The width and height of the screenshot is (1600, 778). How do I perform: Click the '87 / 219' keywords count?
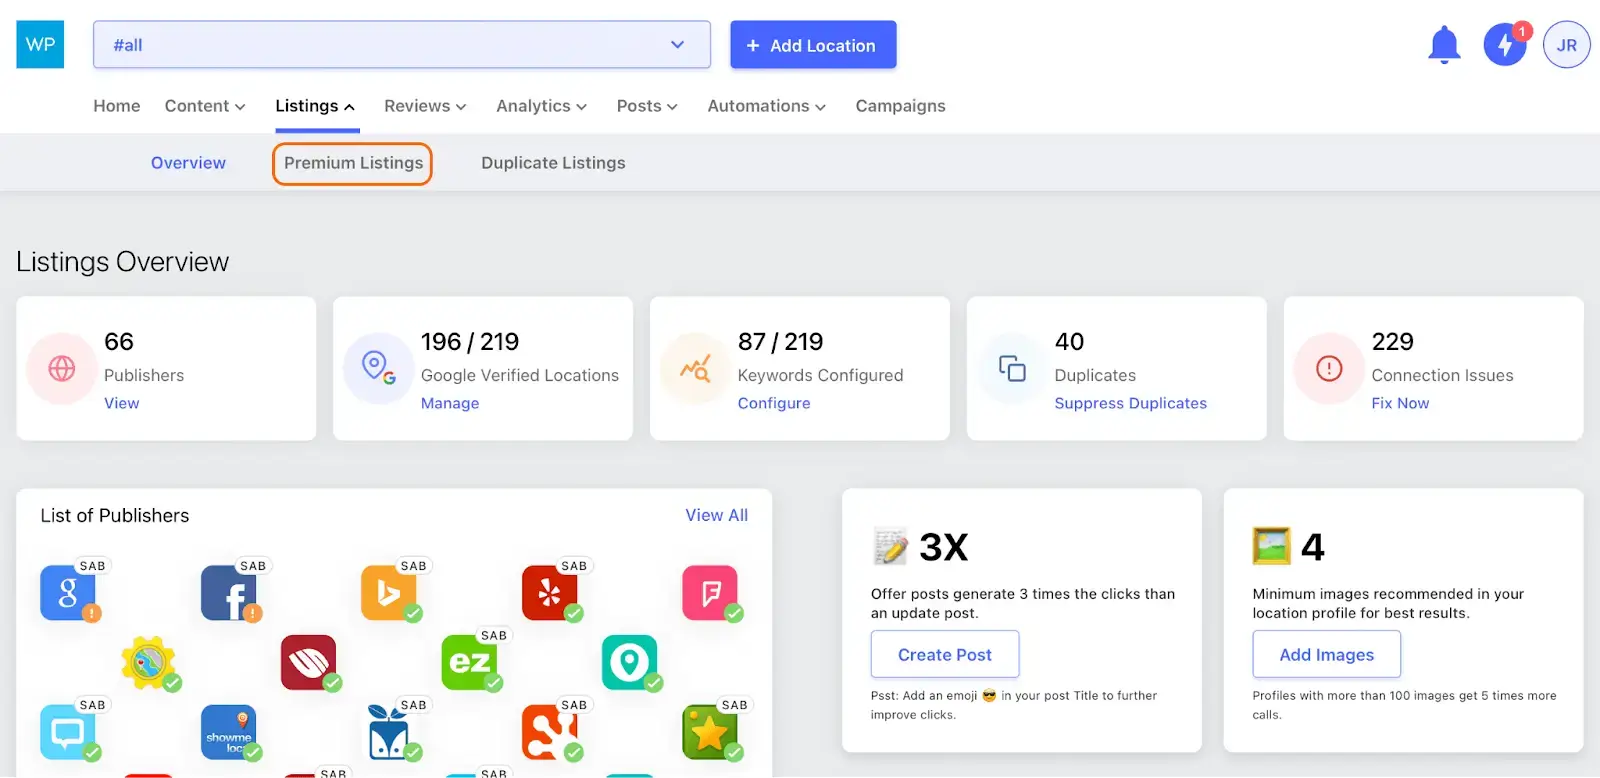click(780, 342)
